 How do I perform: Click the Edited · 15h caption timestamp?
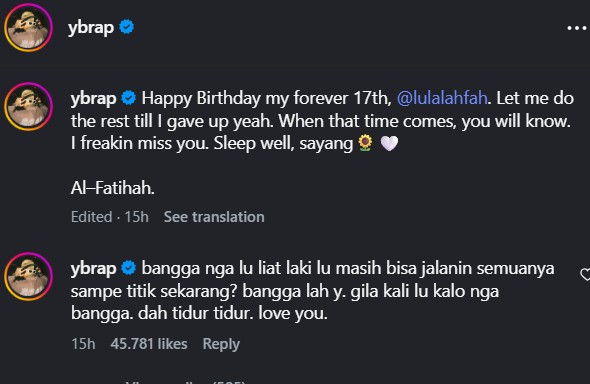pos(109,217)
